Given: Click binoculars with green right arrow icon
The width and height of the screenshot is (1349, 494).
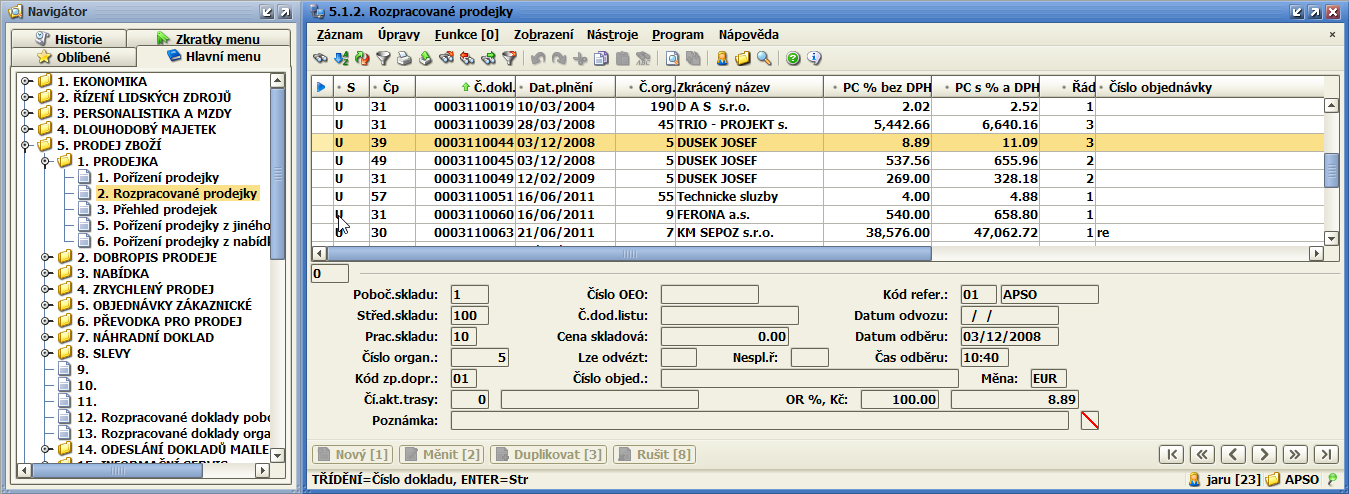Looking at the screenshot, I should (x=487, y=58).
